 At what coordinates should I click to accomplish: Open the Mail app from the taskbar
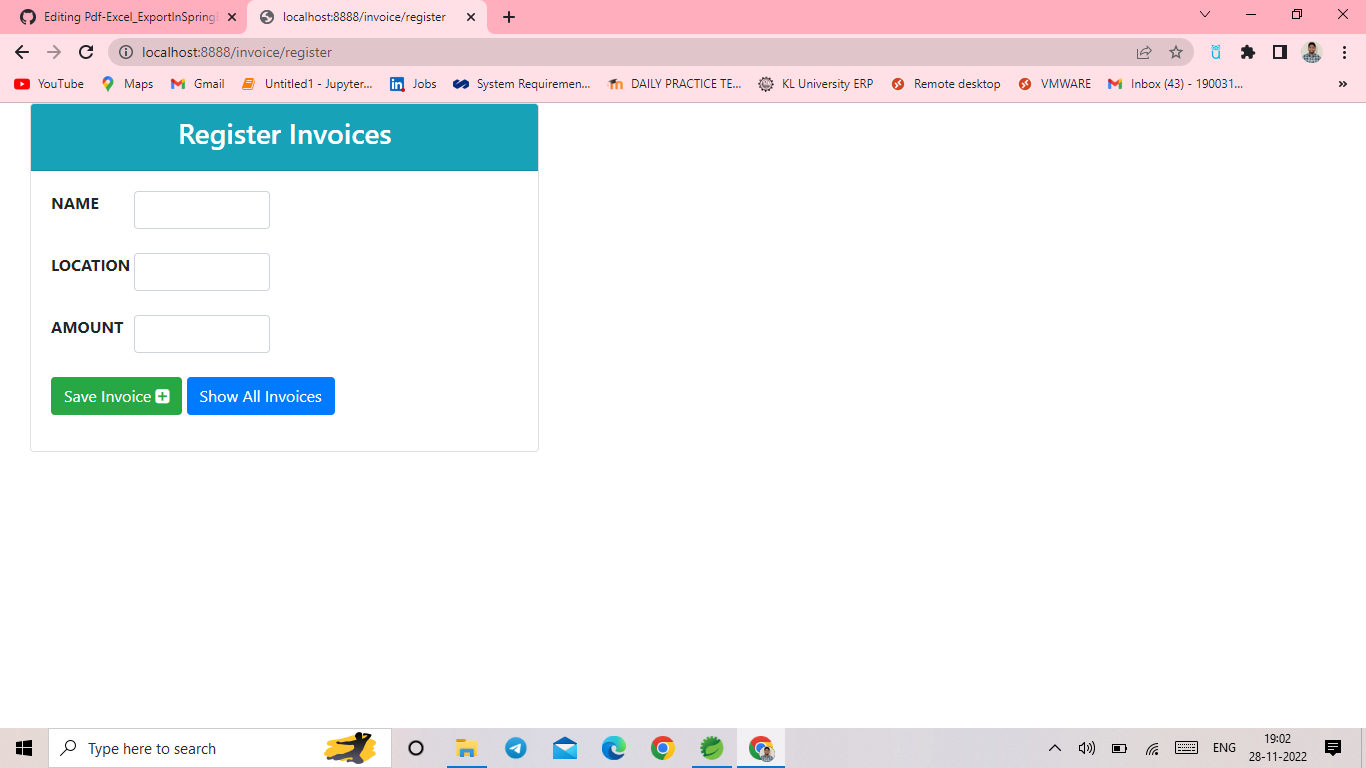pos(564,747)
